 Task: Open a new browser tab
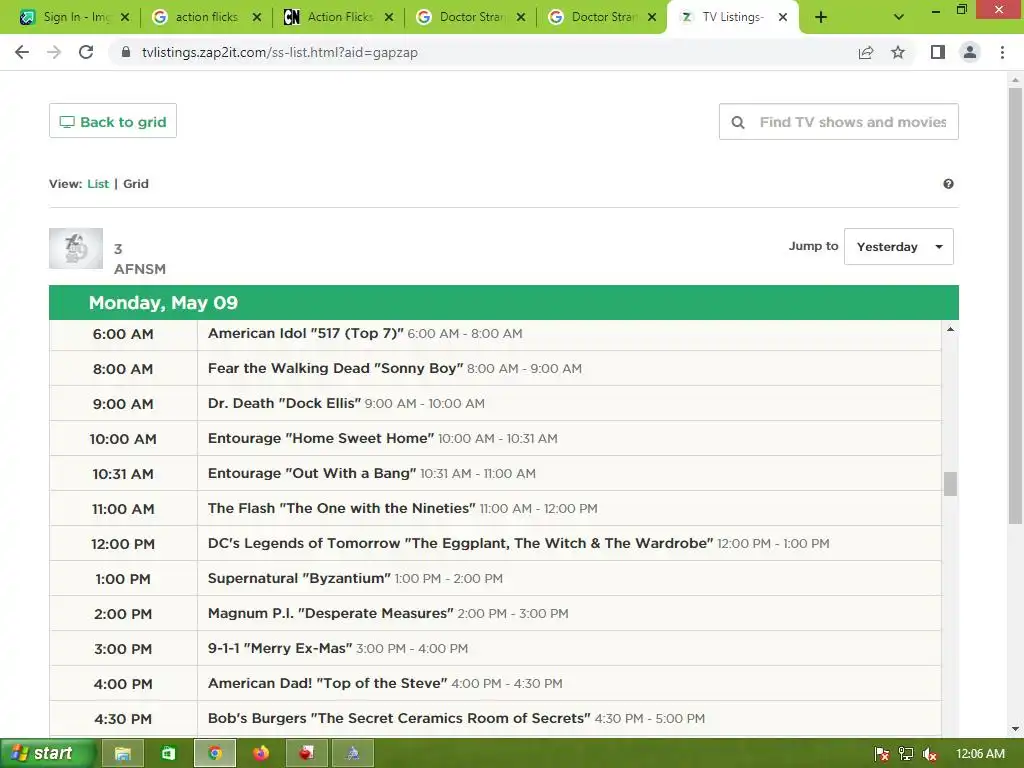tap(821, 17)
